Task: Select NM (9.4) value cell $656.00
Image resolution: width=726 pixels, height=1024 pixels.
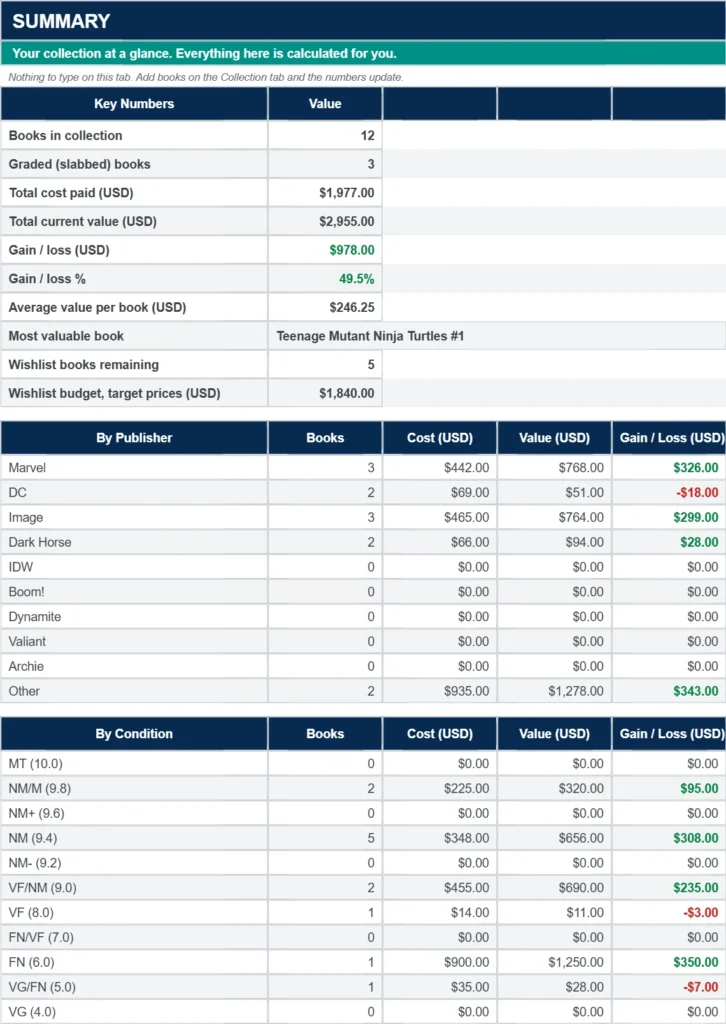Action: (x=554, y=838)
